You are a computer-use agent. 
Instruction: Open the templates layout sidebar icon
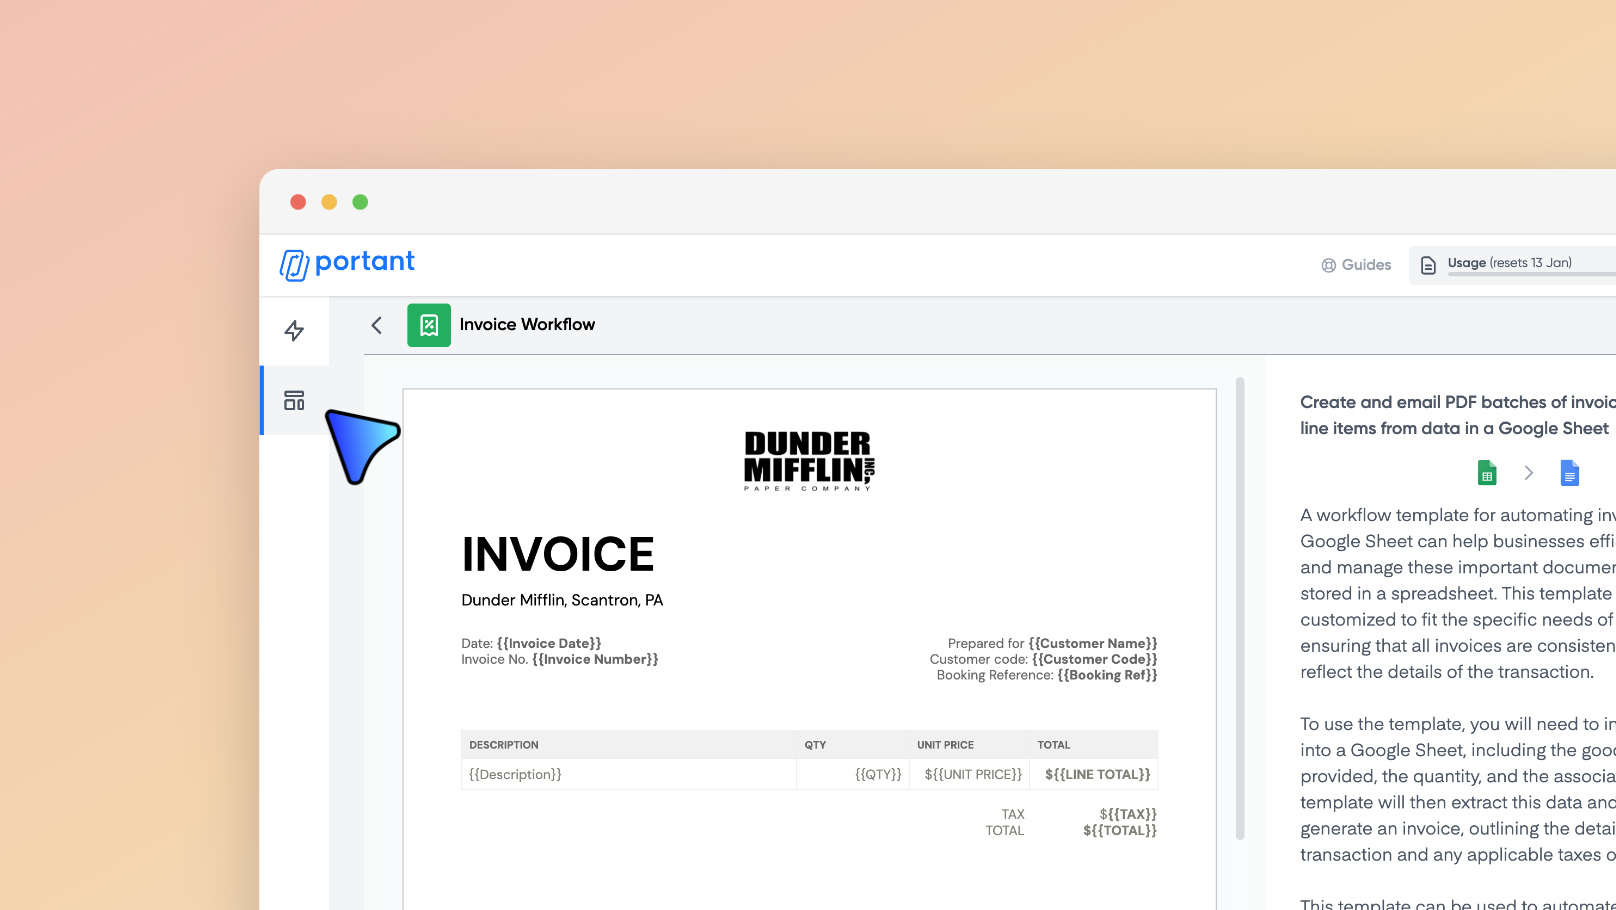(294, 399)
